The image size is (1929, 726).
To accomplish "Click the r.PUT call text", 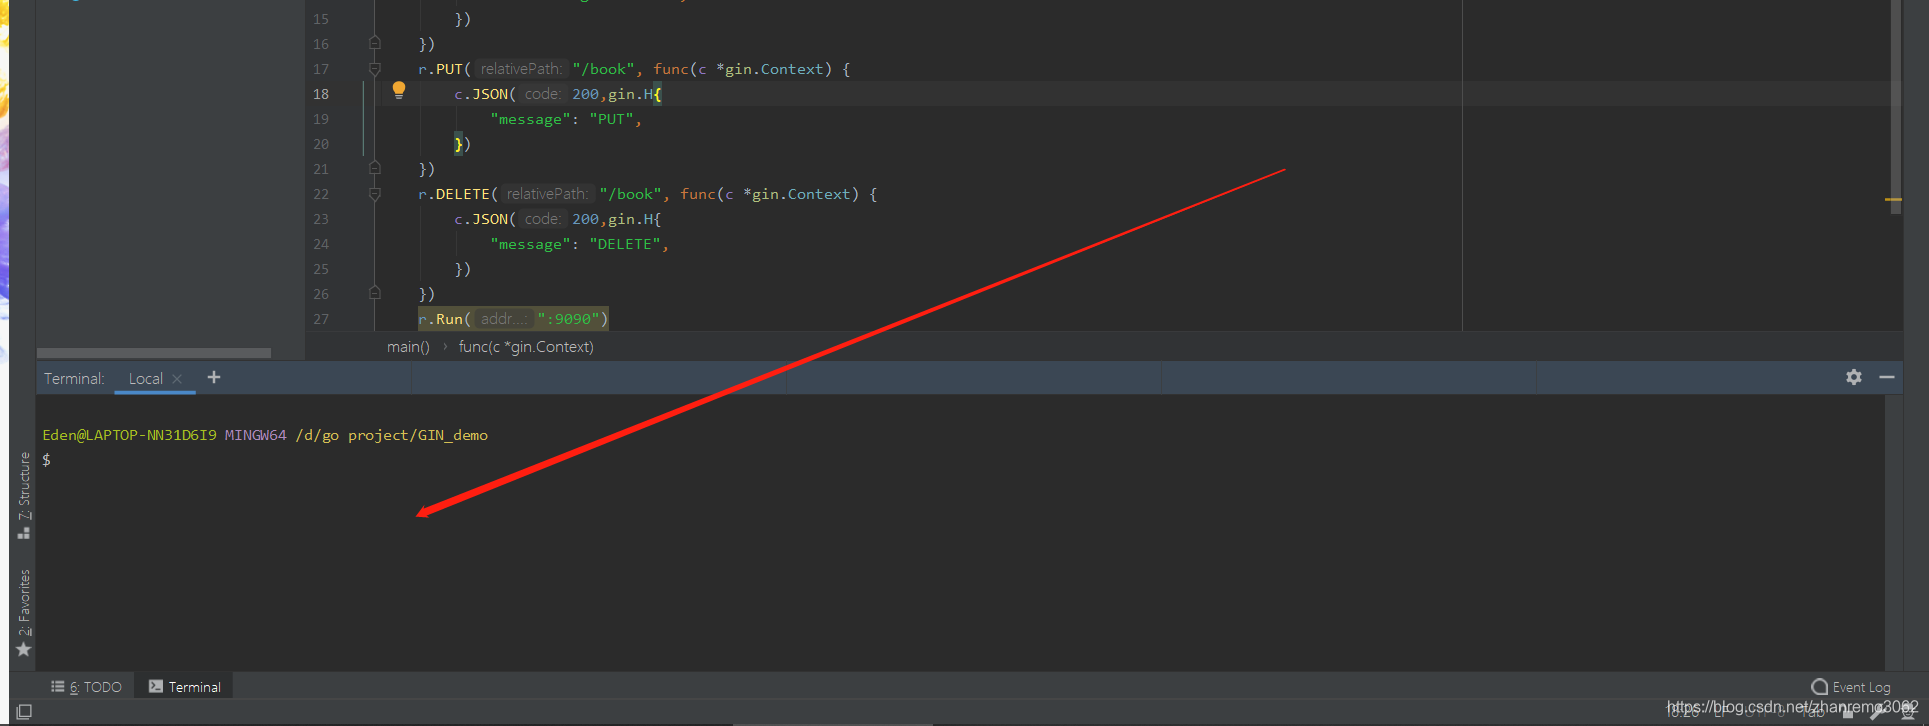I will click(x=440, y=69).
